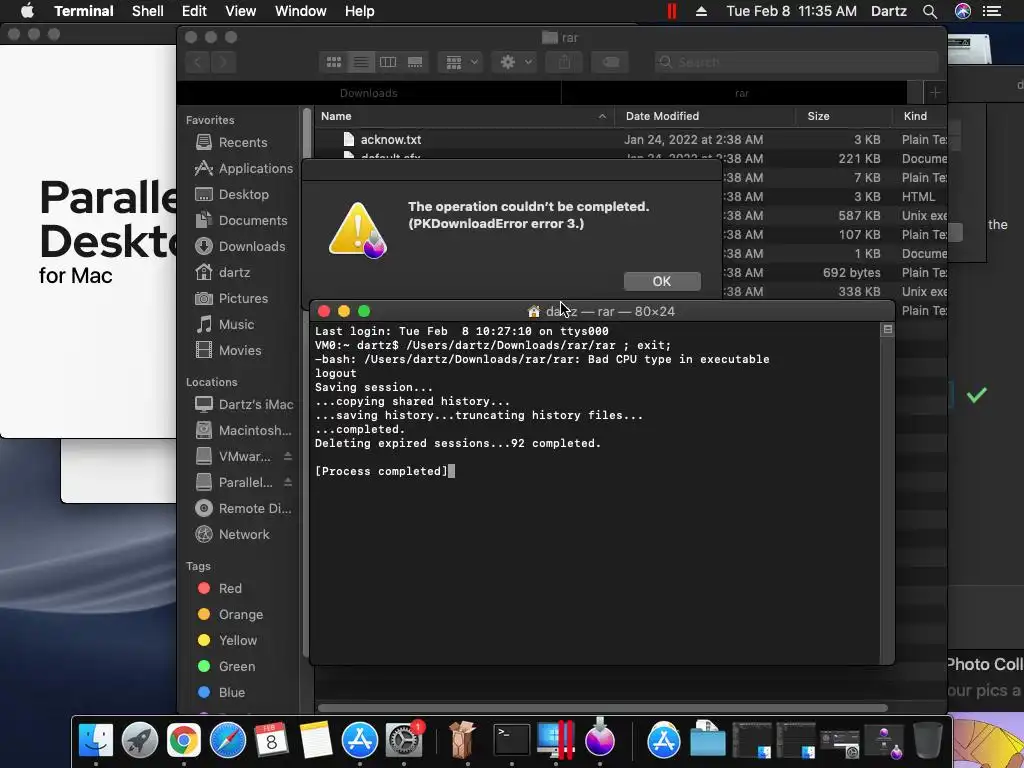This screenshot has height=768, width=1024.
Task: Open the Apple menu
Action: (27, 11)
